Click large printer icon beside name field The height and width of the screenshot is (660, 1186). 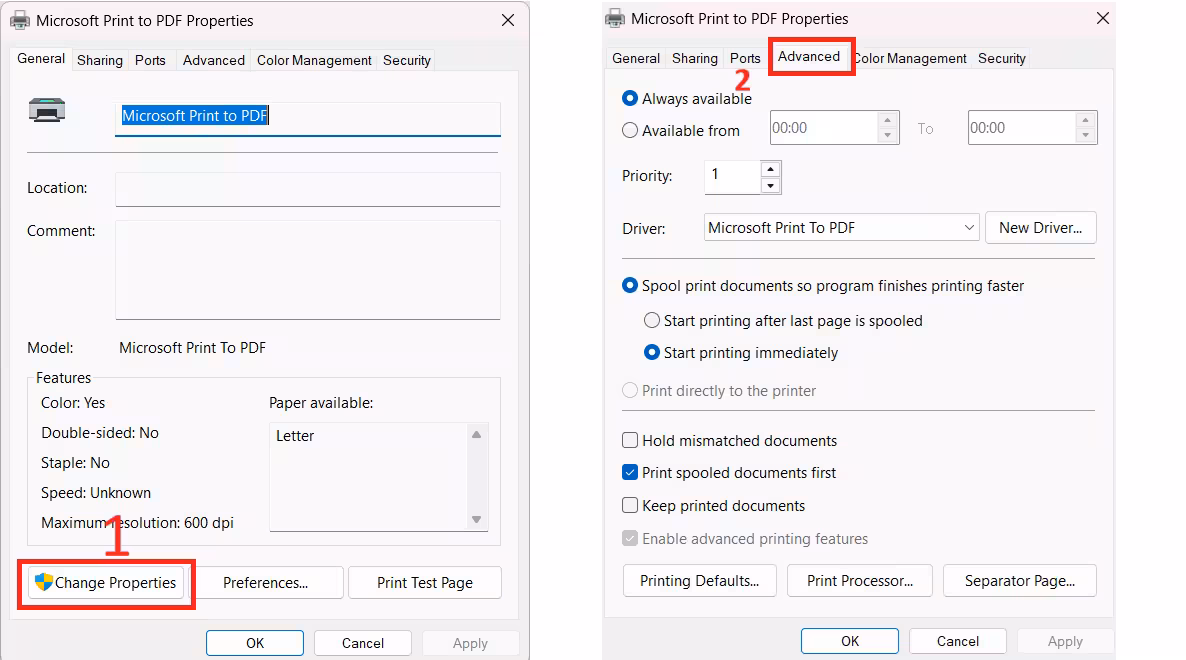(47, 110)
